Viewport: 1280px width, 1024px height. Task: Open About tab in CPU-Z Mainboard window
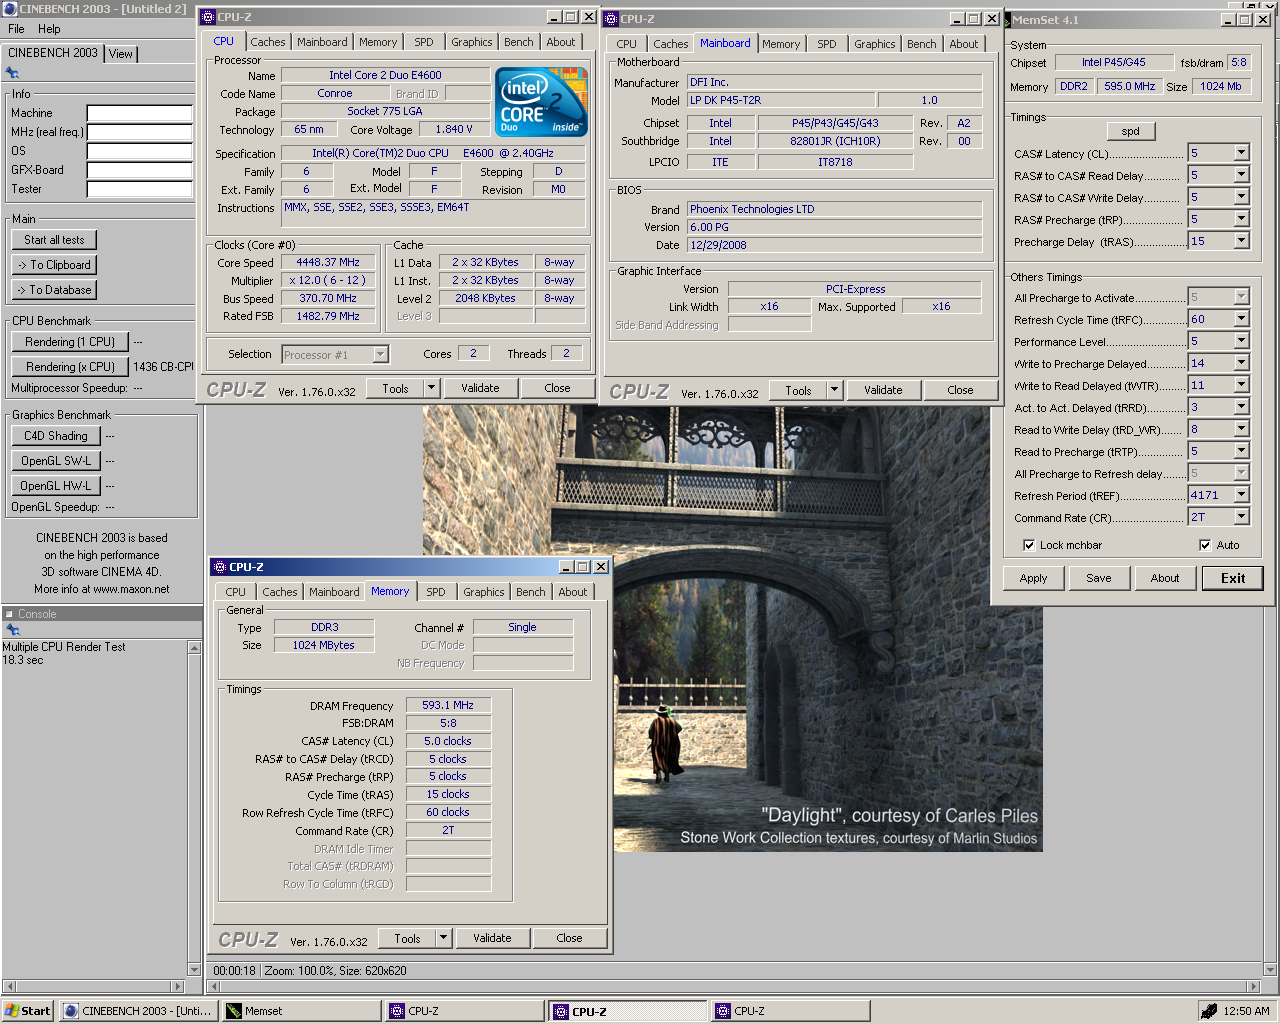(x=964, y=44)
